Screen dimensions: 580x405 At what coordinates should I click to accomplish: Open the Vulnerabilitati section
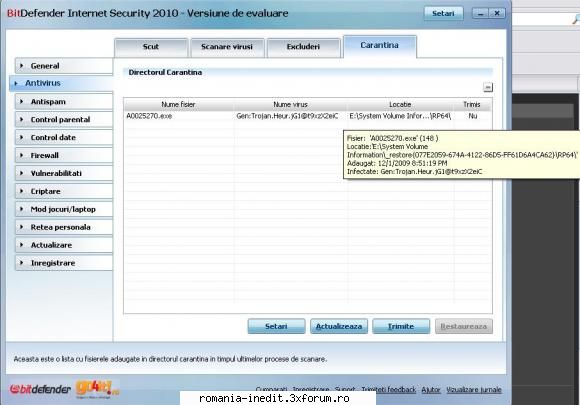(64, 173)
